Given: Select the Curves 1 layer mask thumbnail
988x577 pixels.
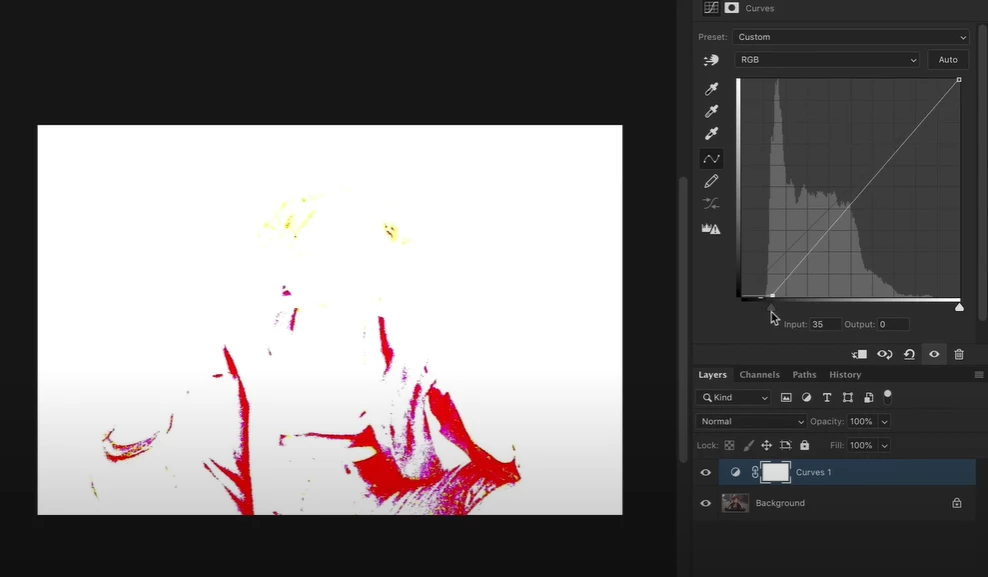Looking at the screenshot, I should 775,472.
